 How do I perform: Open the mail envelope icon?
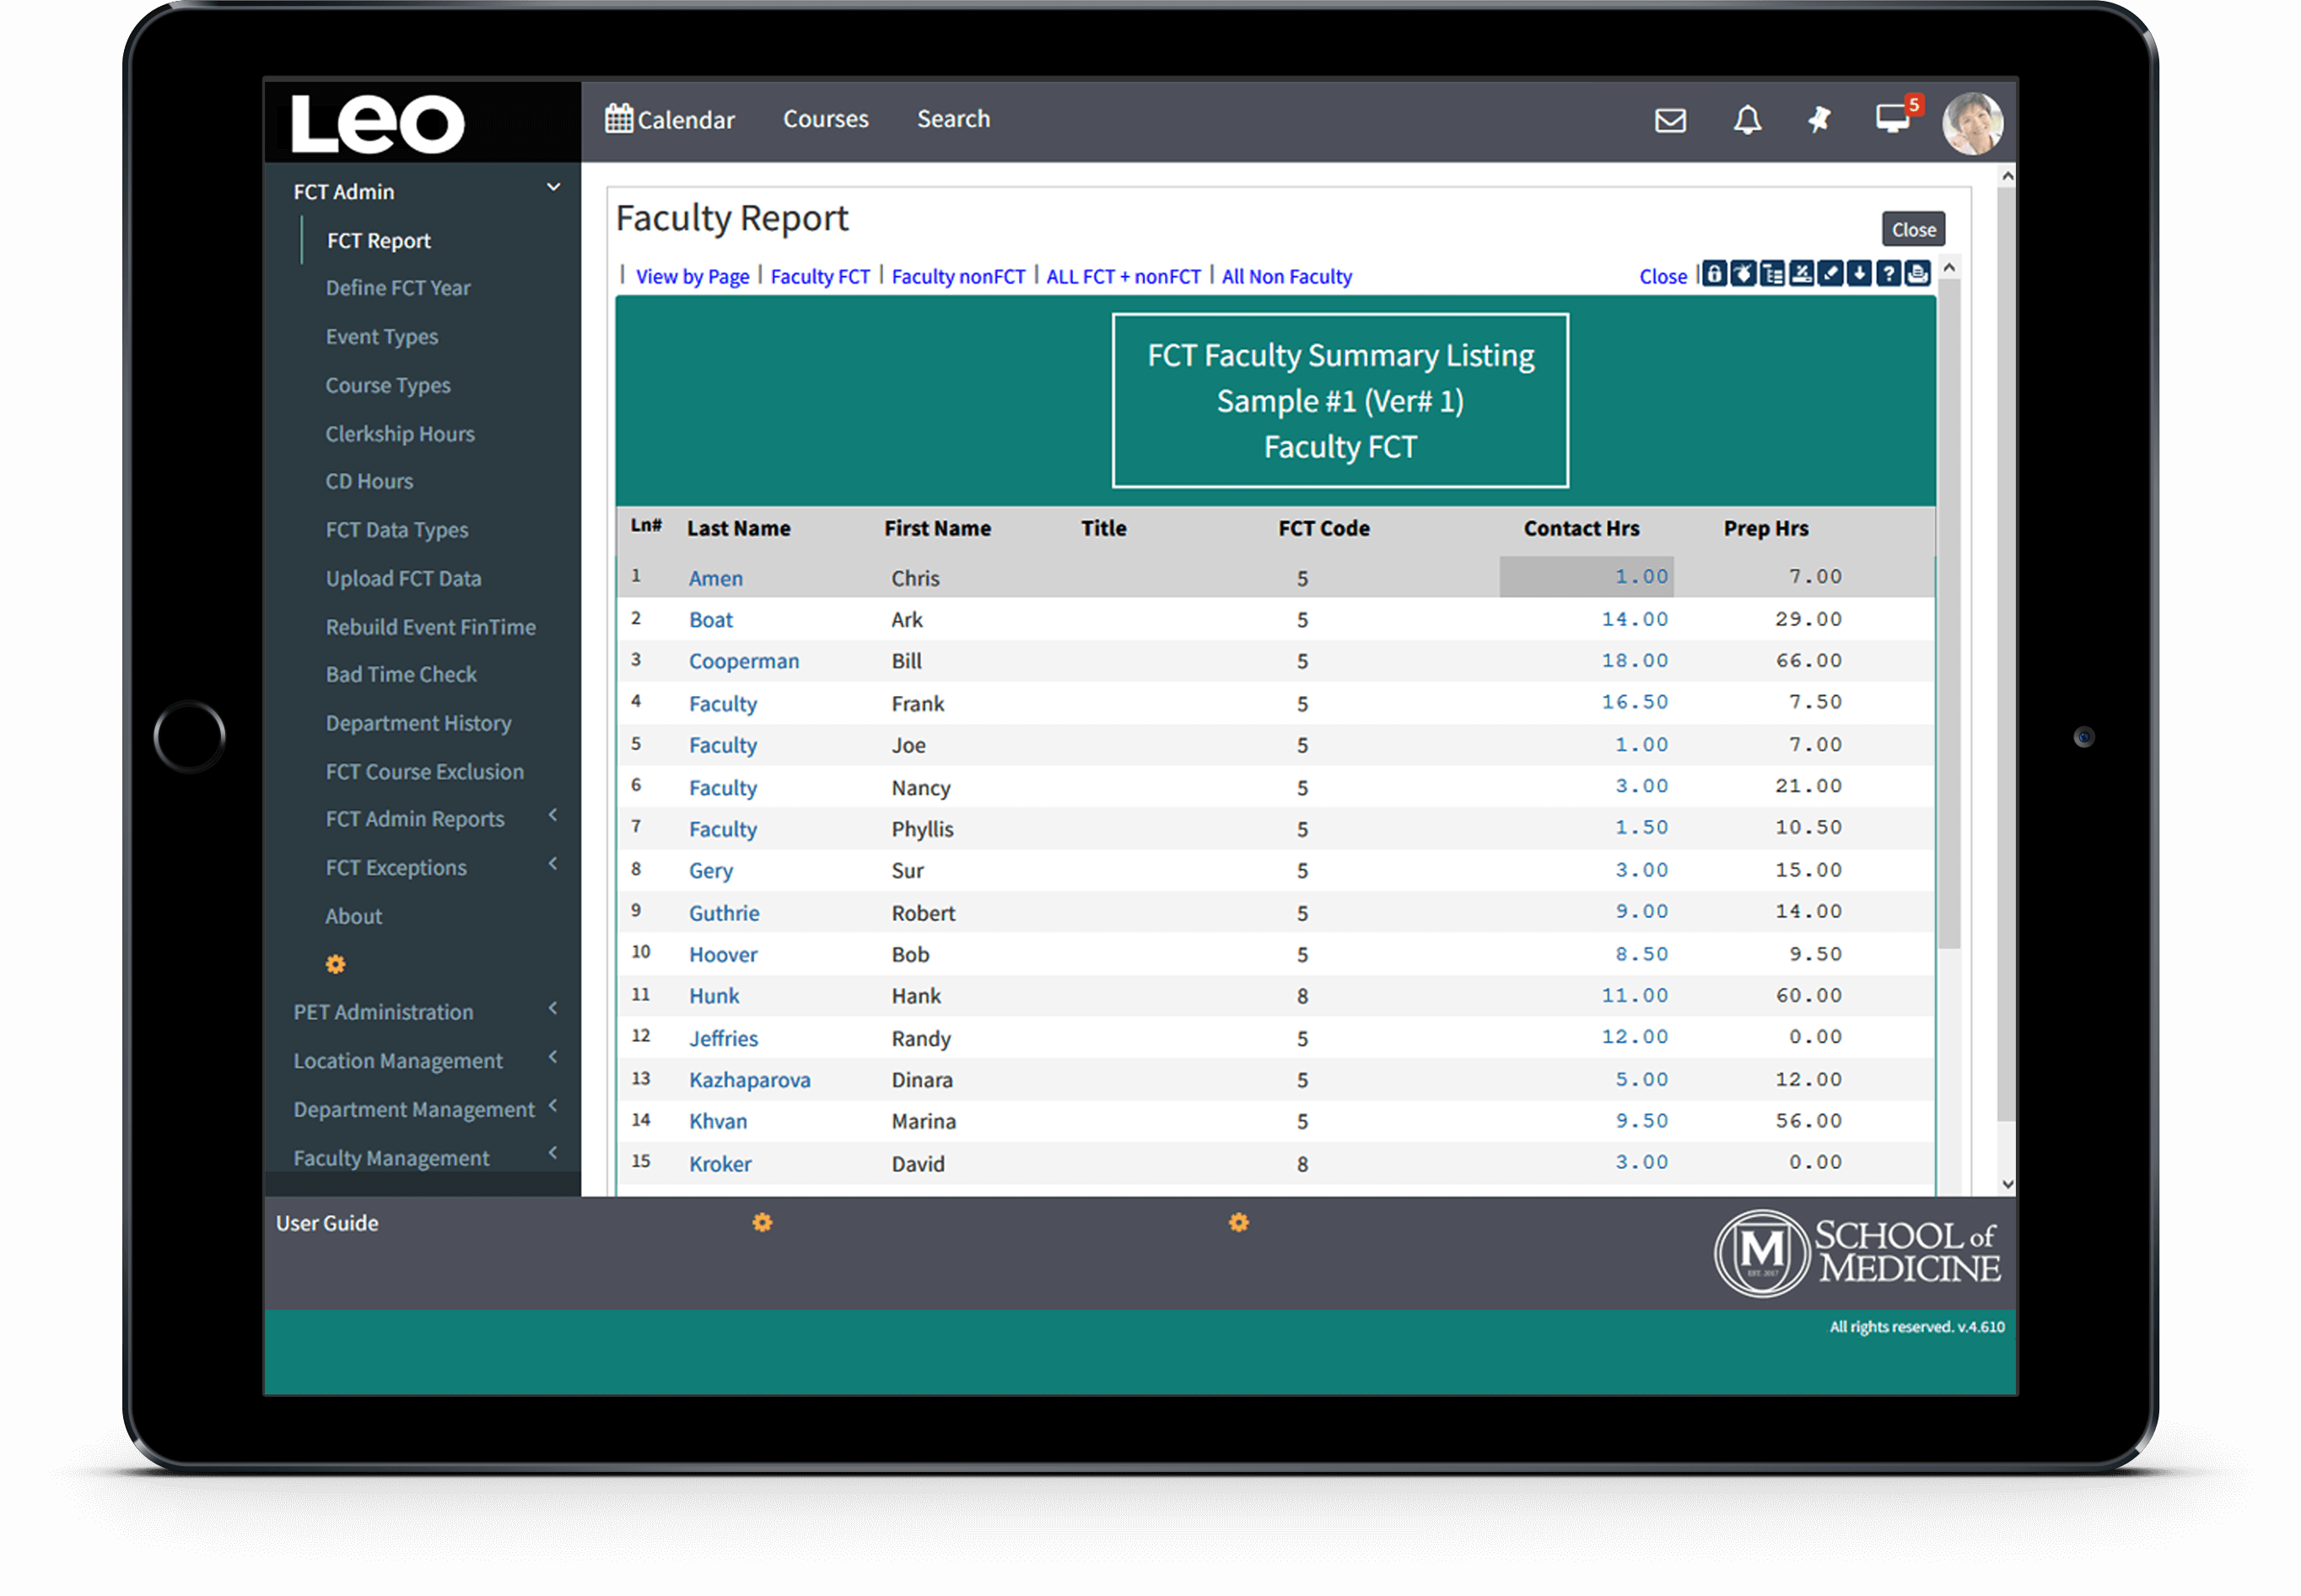coord(1670,121)
